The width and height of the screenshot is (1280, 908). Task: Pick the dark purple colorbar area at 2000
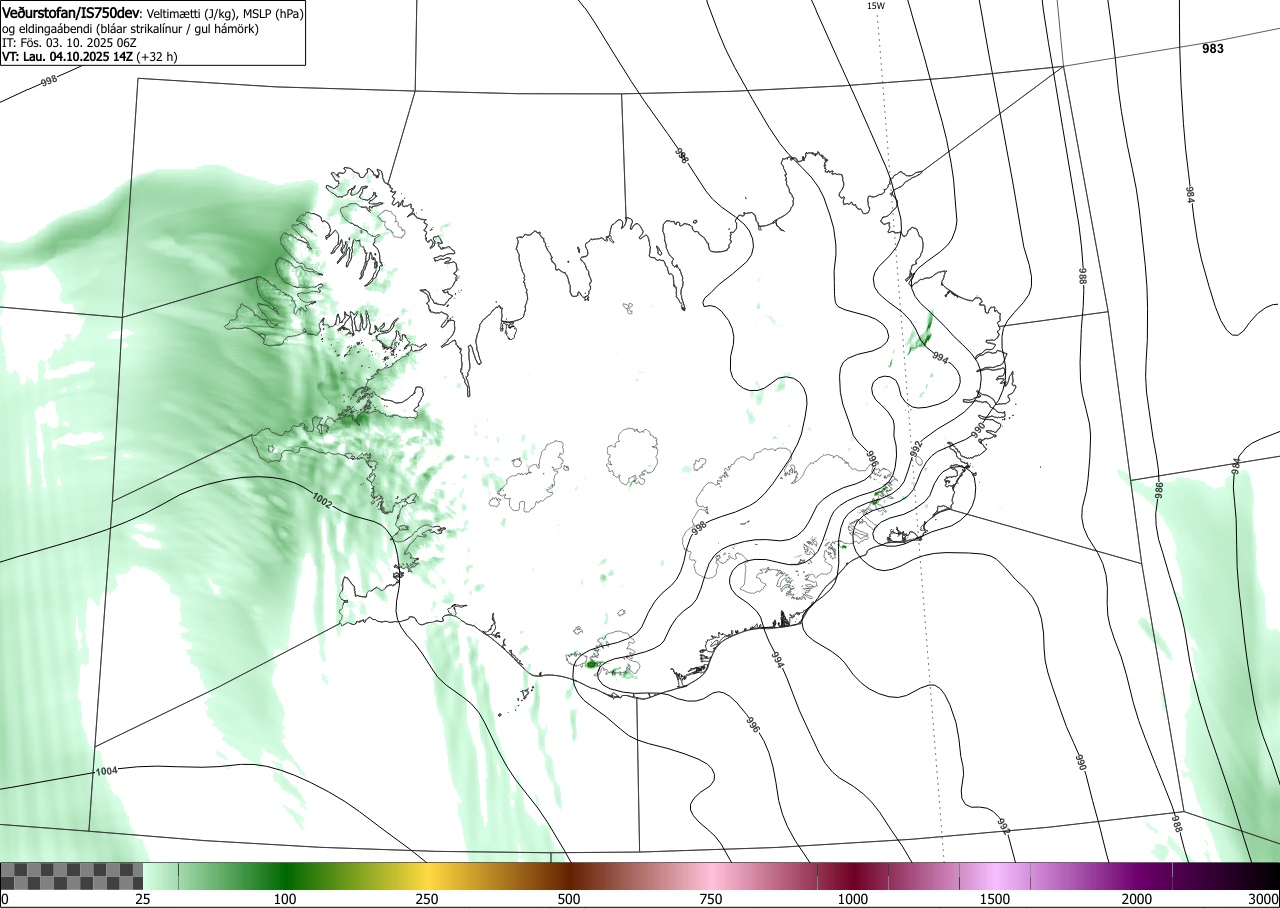(x=1137, y=876)
